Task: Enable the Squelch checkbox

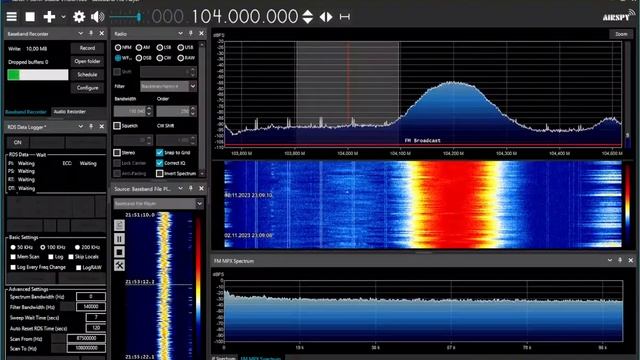Action: coord(117,126)
